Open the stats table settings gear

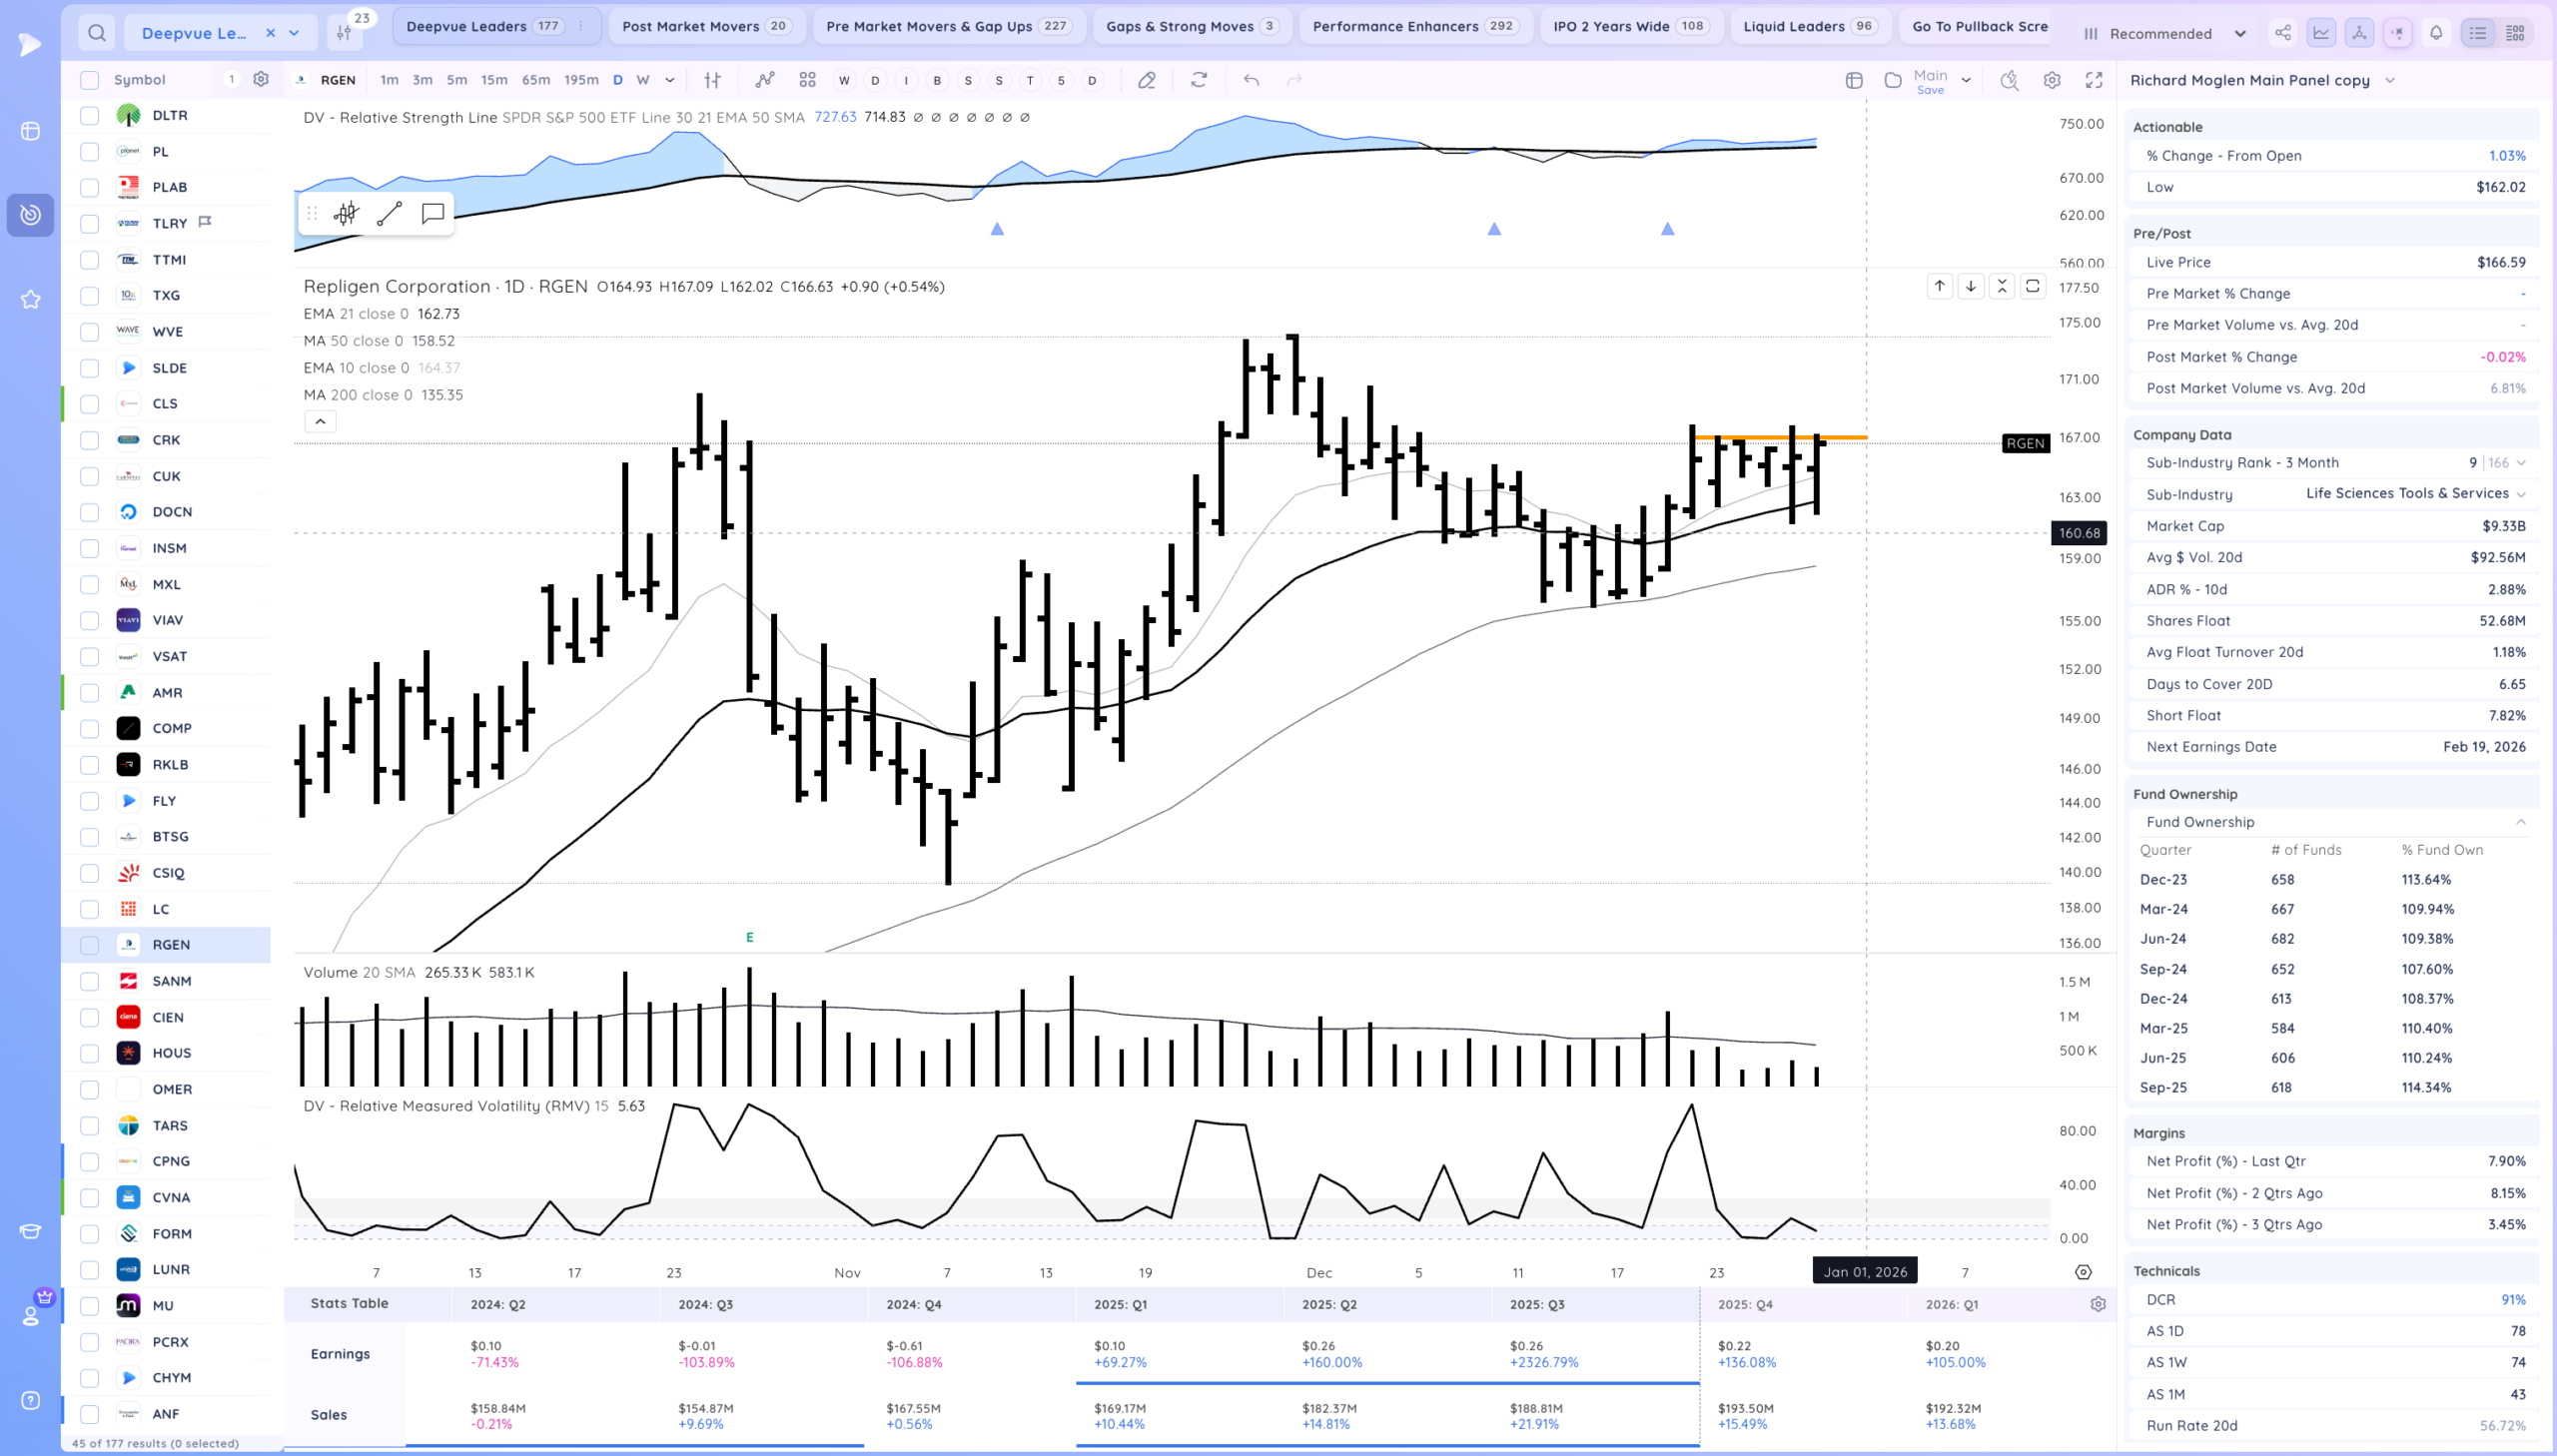[x=2098, y=1304]
